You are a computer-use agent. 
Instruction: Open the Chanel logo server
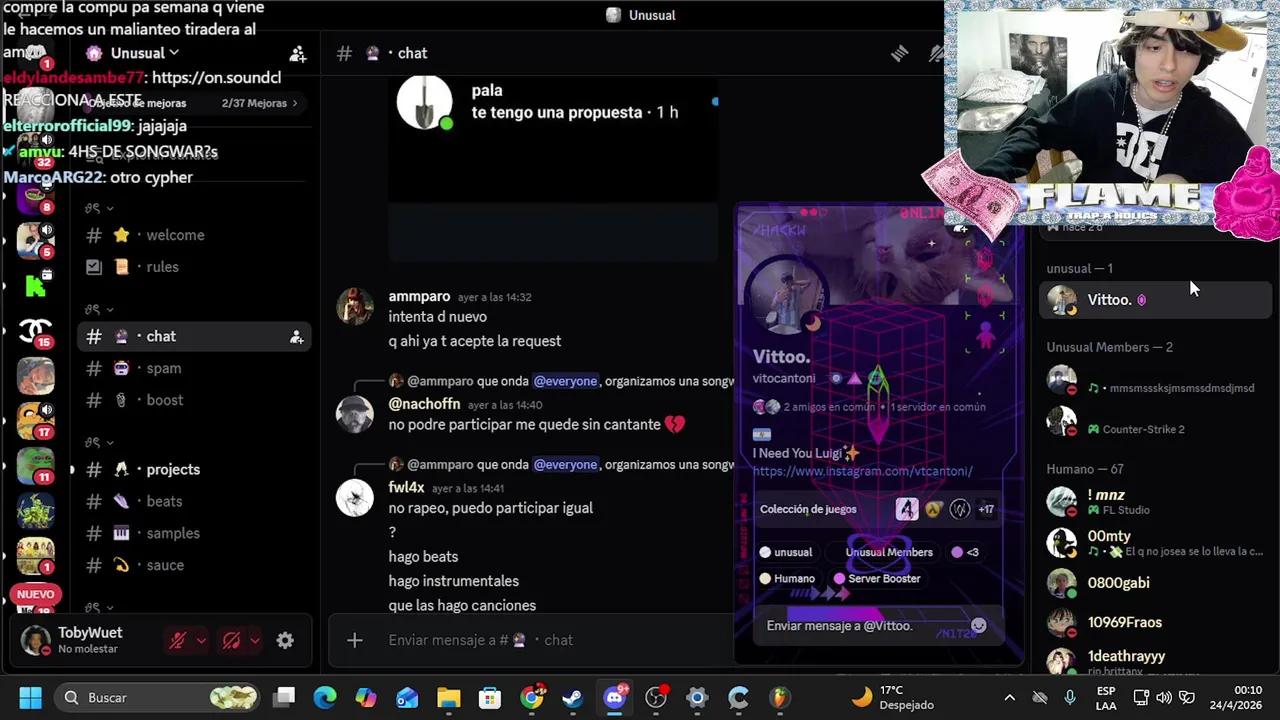point(35,330)
